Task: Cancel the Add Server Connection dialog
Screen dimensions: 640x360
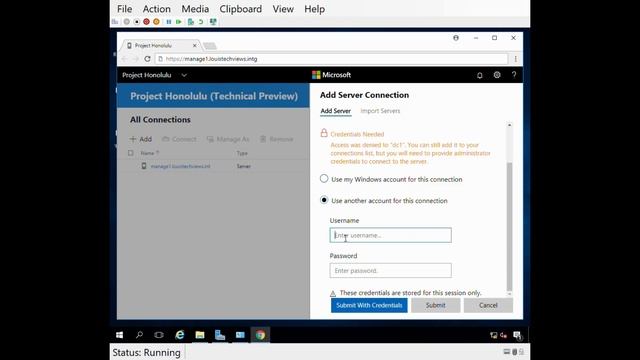Action: [x=488, y=305]
